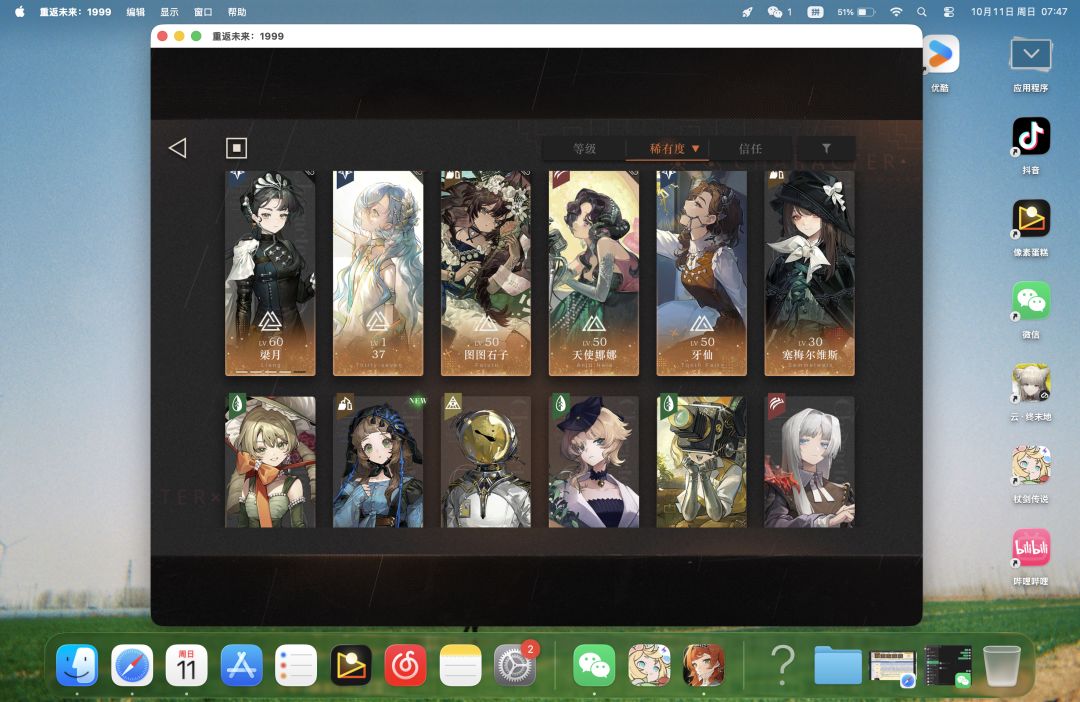Open the character filter funnel

(x=826, y=148)
